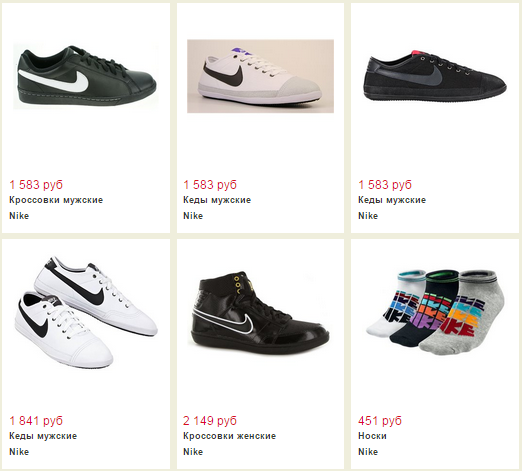The height and width of the screenshot is (471, 522).
Task: Click Nike brand label under Носки
Action: [x=368, y=452]
